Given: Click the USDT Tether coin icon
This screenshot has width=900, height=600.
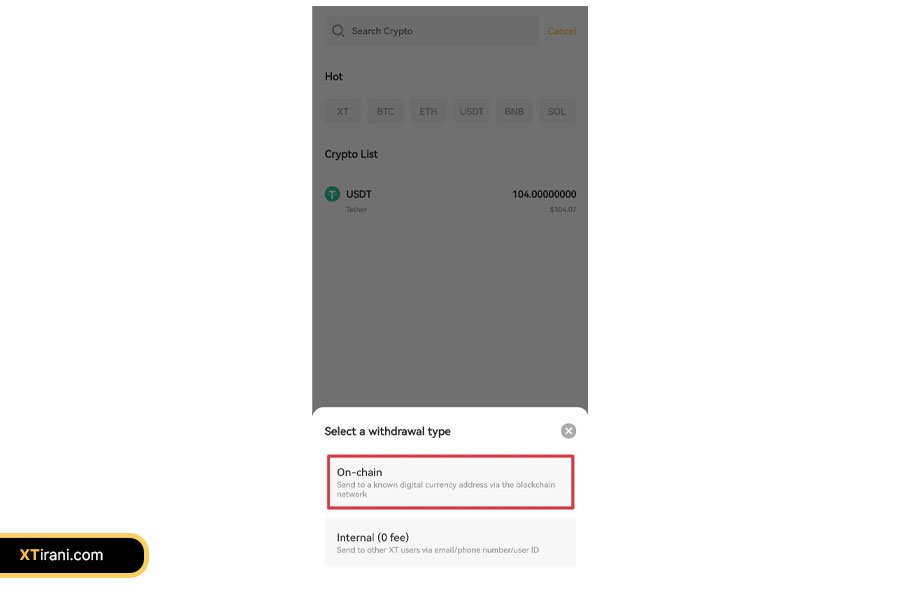Looking at the screenshot, I should point(332,194).
